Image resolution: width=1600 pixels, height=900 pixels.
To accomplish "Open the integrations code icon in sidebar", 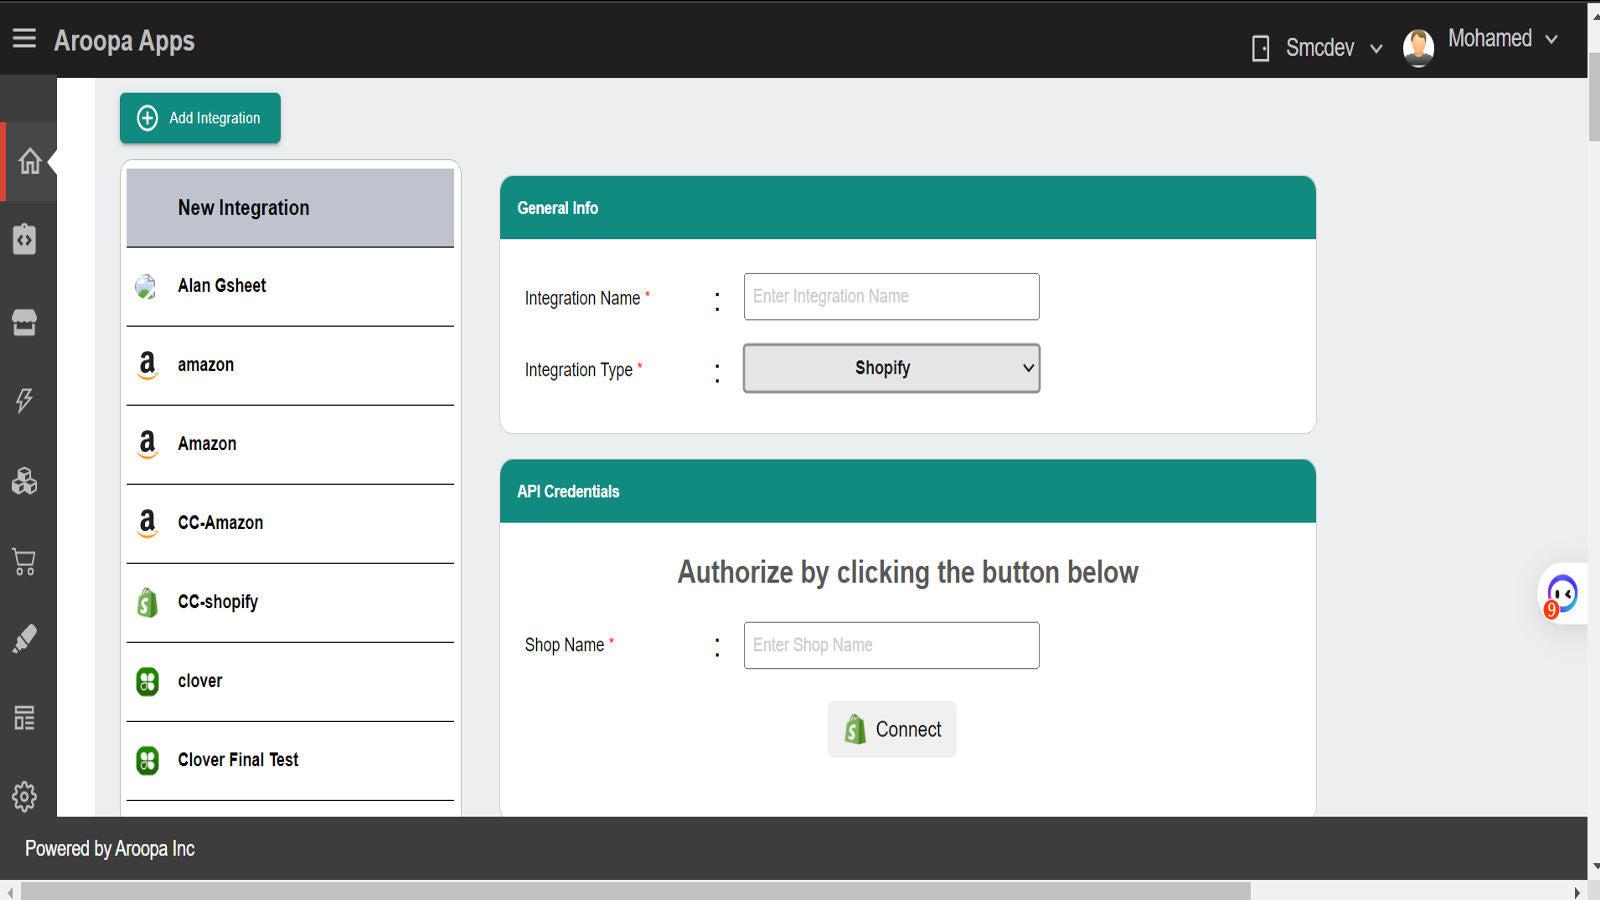I will click(25, 240).
